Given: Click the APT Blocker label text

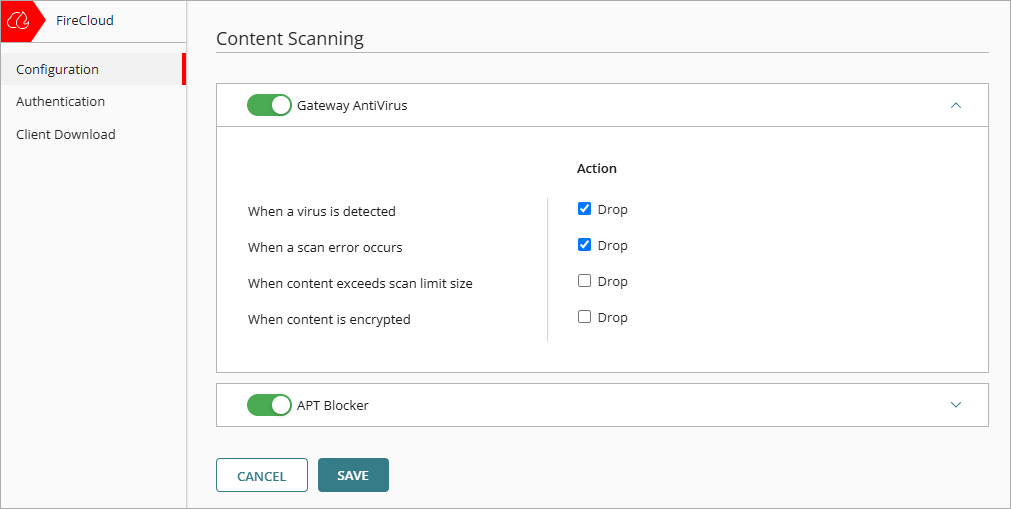Looking at the screenshot, I should [x=333, y=406].
